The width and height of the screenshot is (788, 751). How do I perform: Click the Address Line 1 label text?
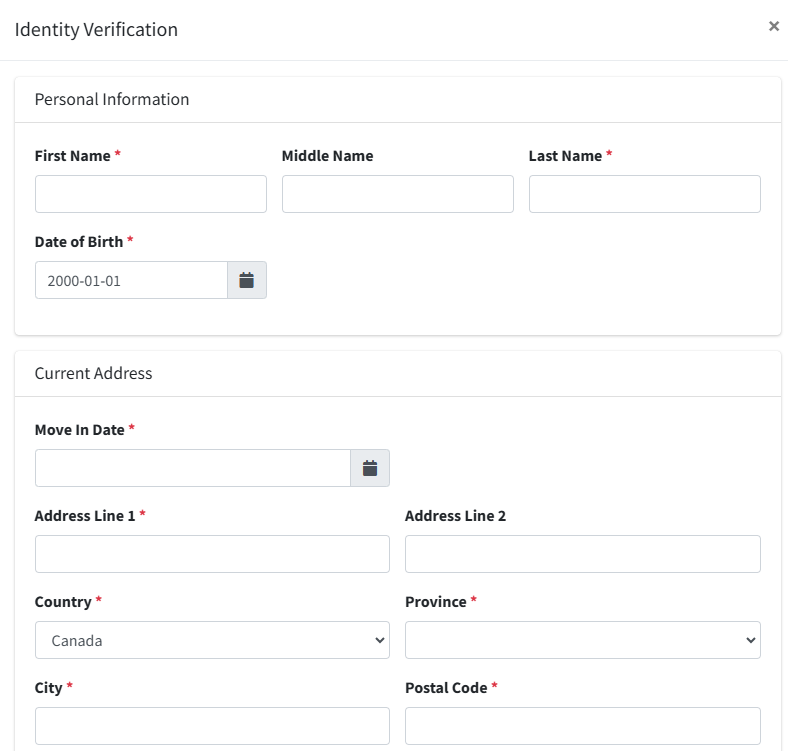[x=85, y=516]
